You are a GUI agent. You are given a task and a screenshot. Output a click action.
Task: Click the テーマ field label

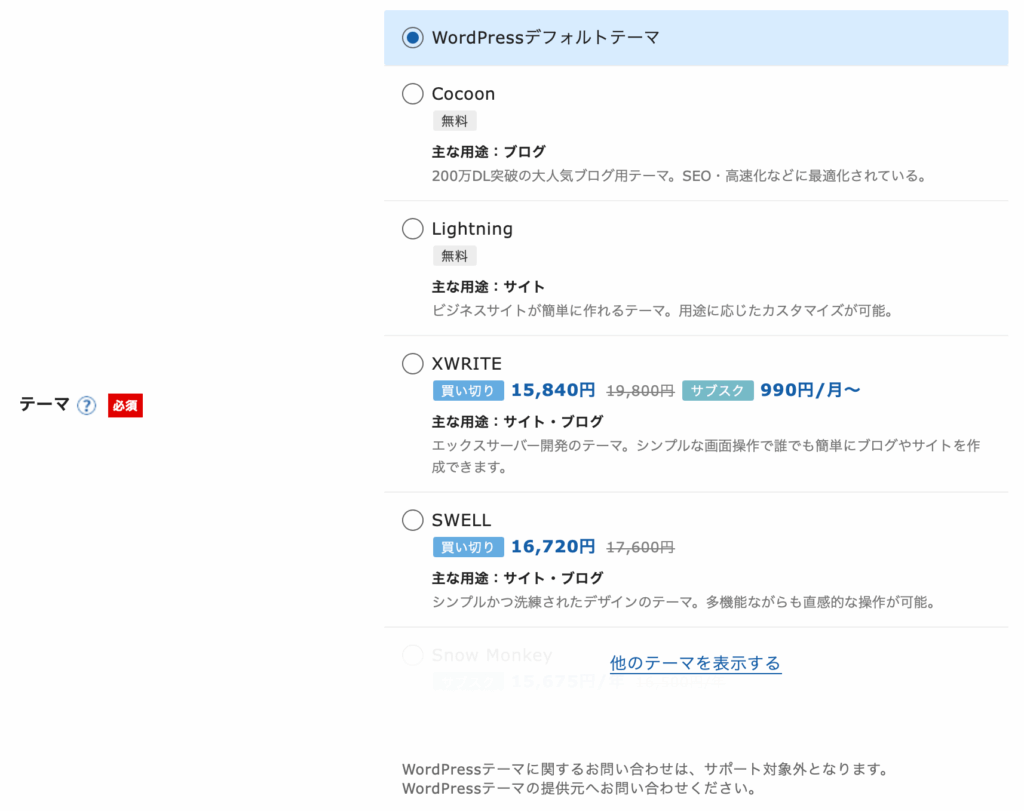tap(44, 405)
